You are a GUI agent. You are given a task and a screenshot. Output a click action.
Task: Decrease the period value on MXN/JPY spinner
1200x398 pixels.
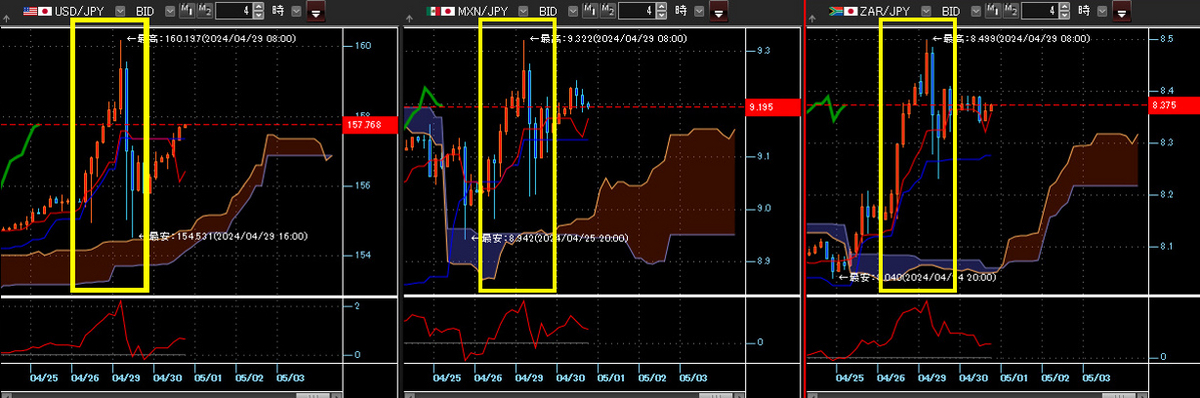point(662,15)
